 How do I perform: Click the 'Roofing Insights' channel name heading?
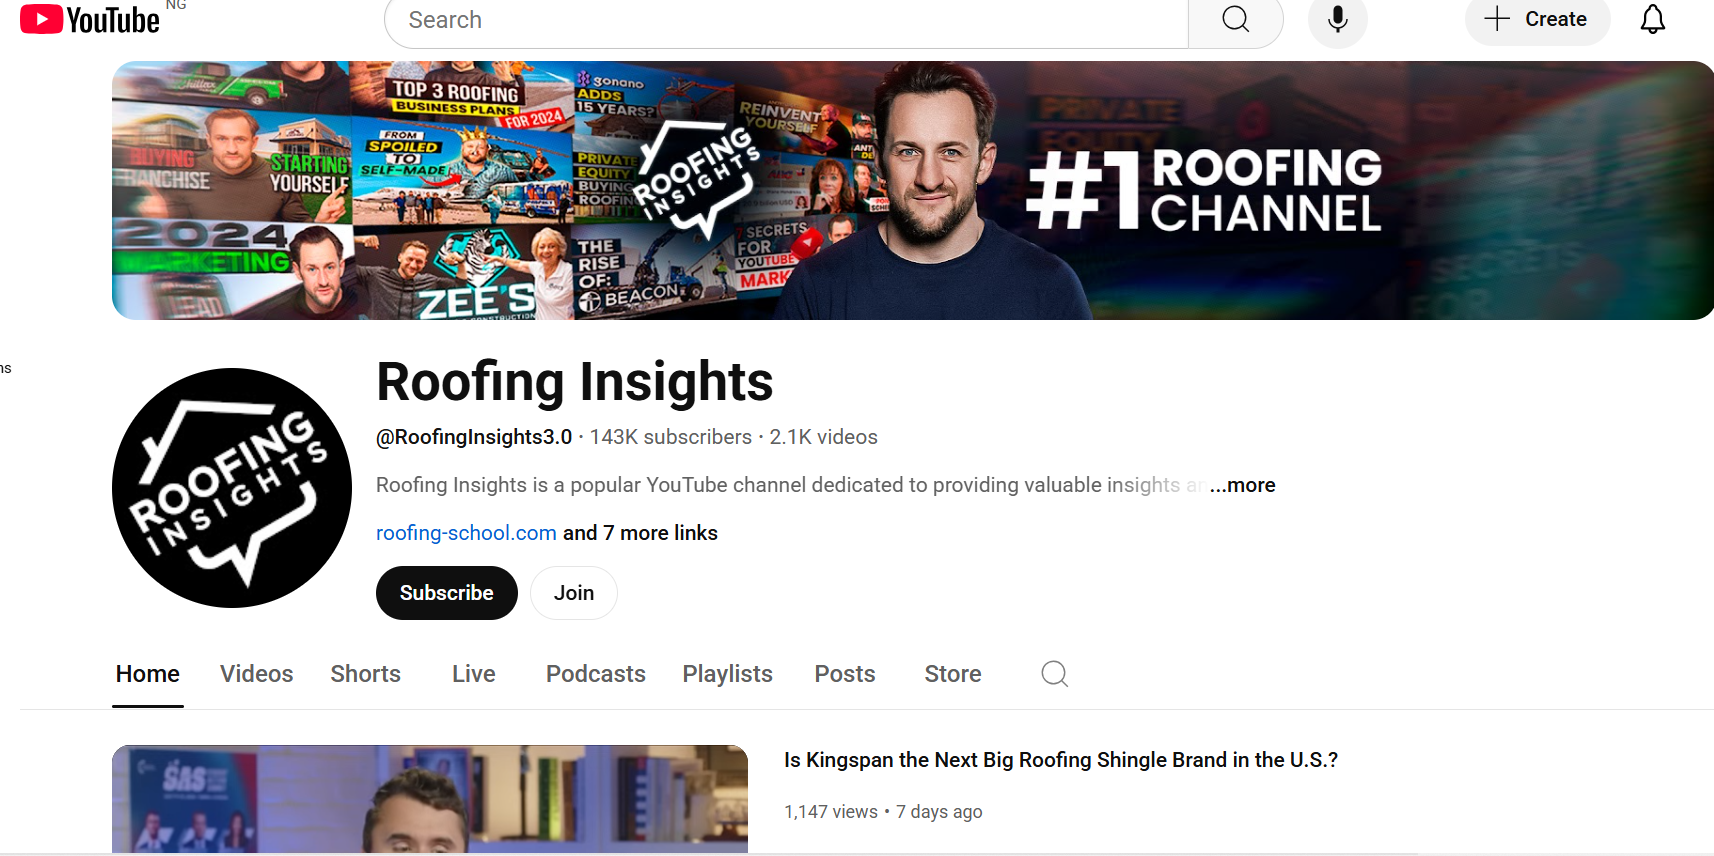click(x=575, y=382)
